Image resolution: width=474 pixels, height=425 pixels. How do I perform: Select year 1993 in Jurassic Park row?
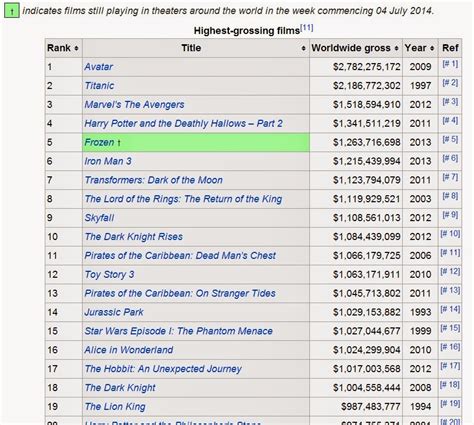421,312
